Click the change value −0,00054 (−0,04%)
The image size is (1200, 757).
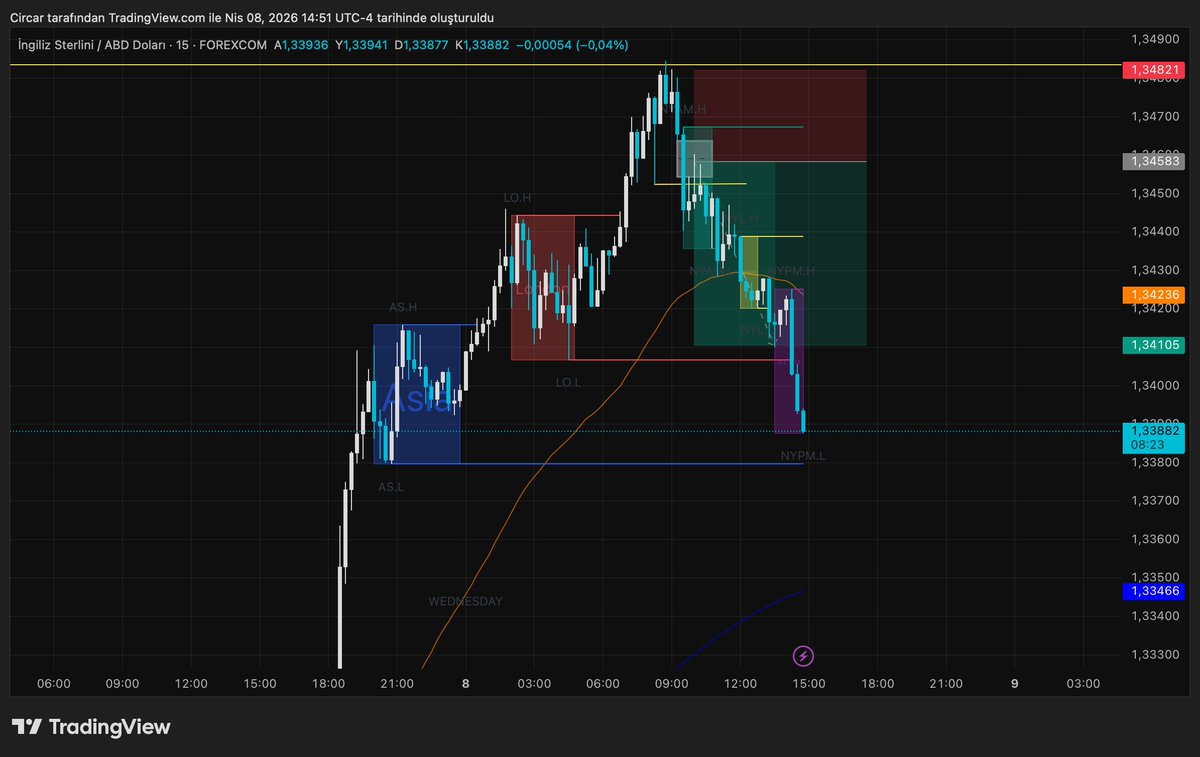point(572,45)
